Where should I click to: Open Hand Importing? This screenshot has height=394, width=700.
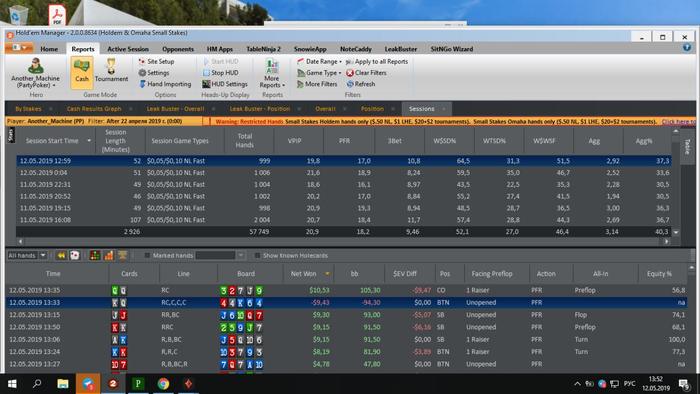[x=165, y=84]
